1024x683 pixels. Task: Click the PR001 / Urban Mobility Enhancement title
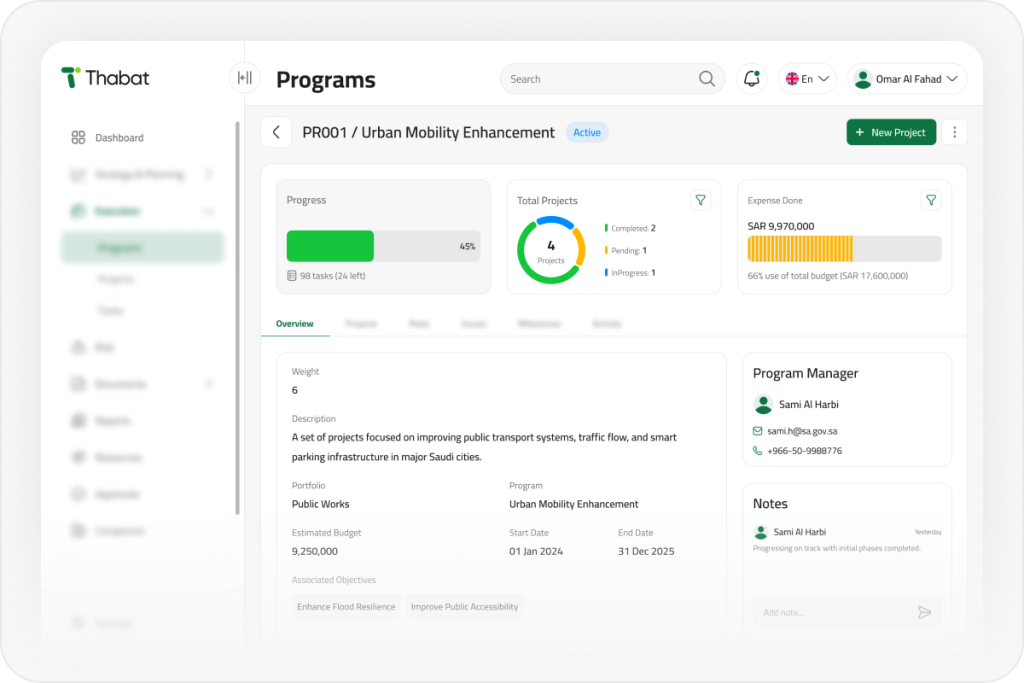428,133
